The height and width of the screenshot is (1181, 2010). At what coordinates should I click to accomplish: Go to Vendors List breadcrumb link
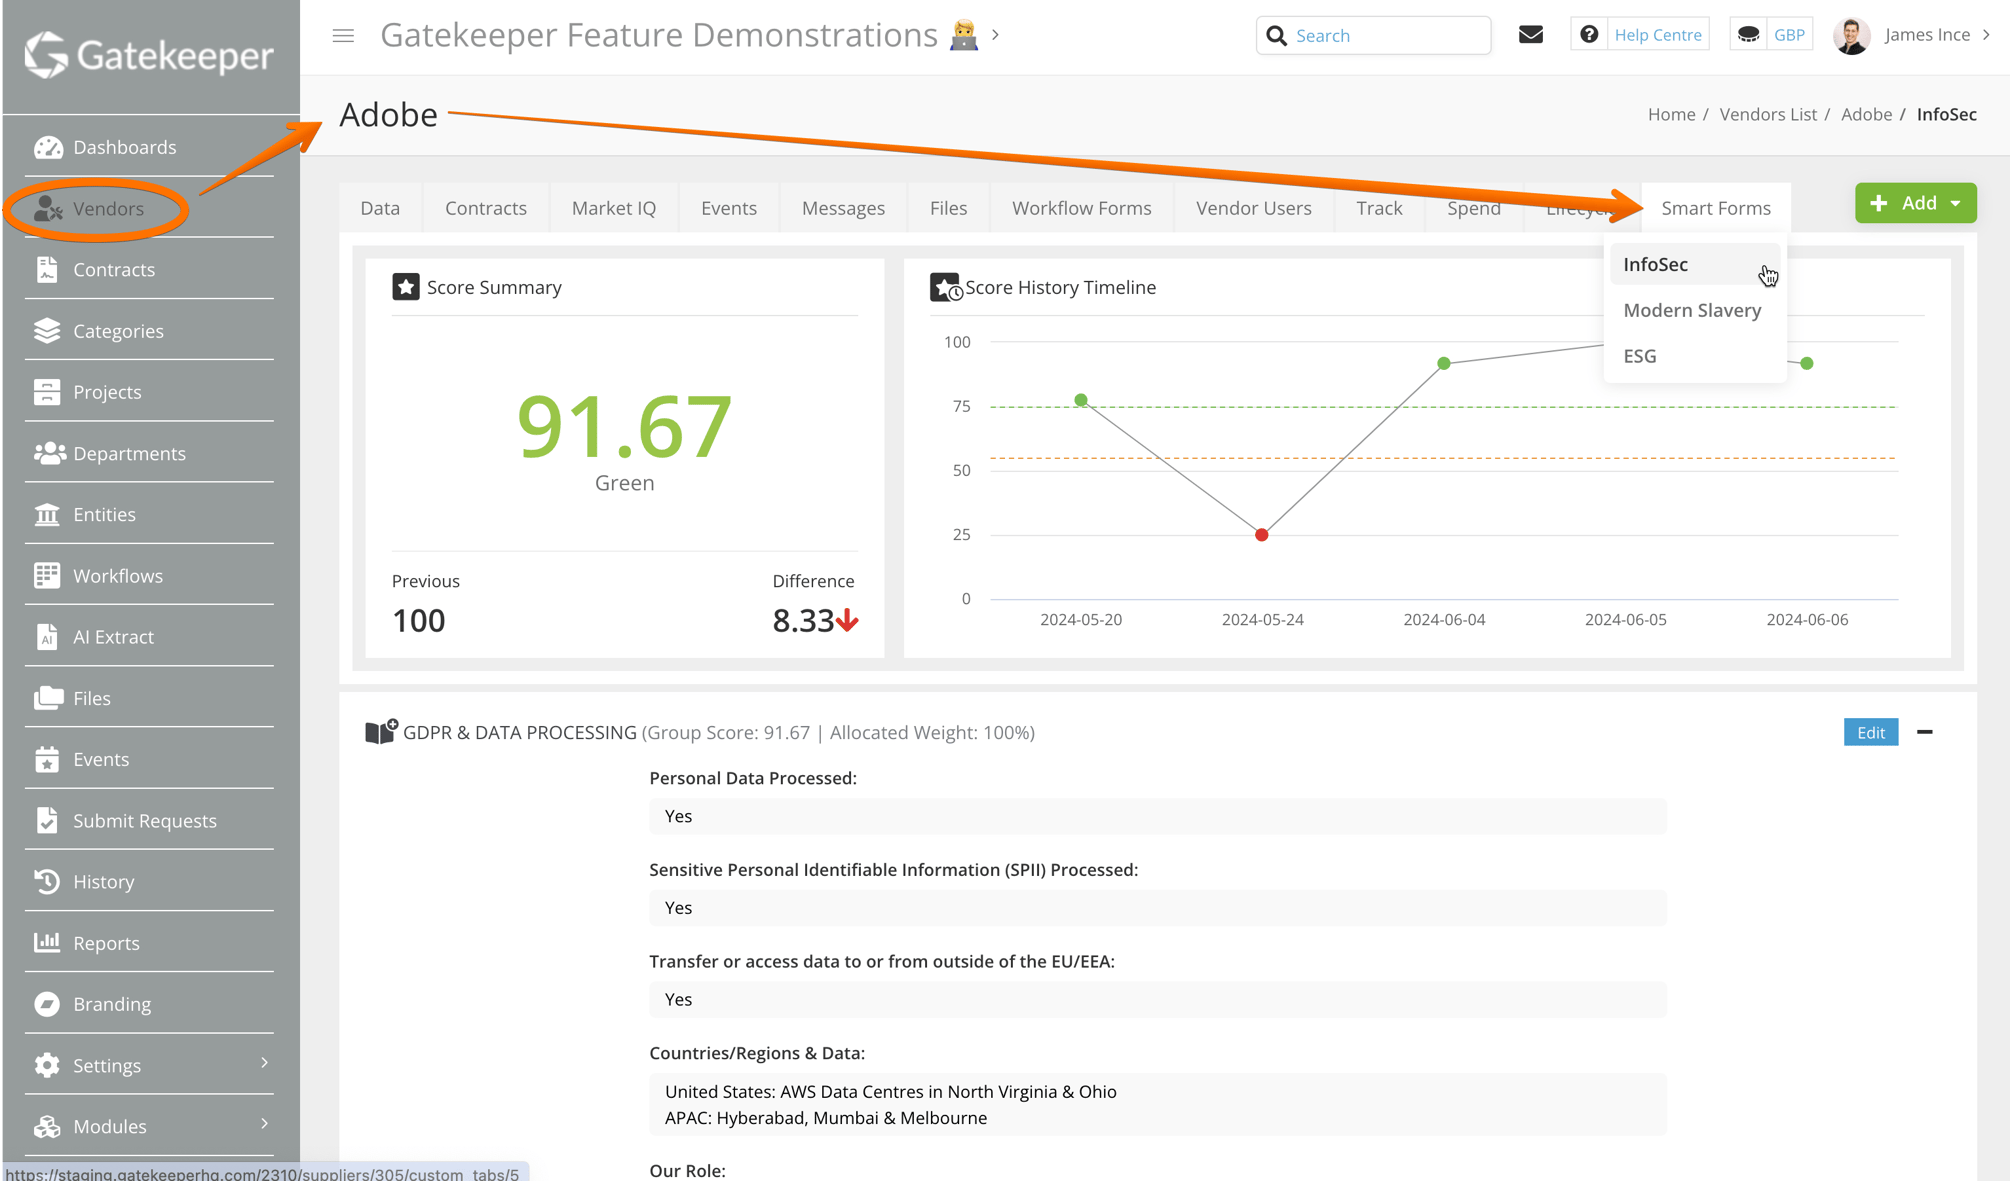click(1767, 114)
